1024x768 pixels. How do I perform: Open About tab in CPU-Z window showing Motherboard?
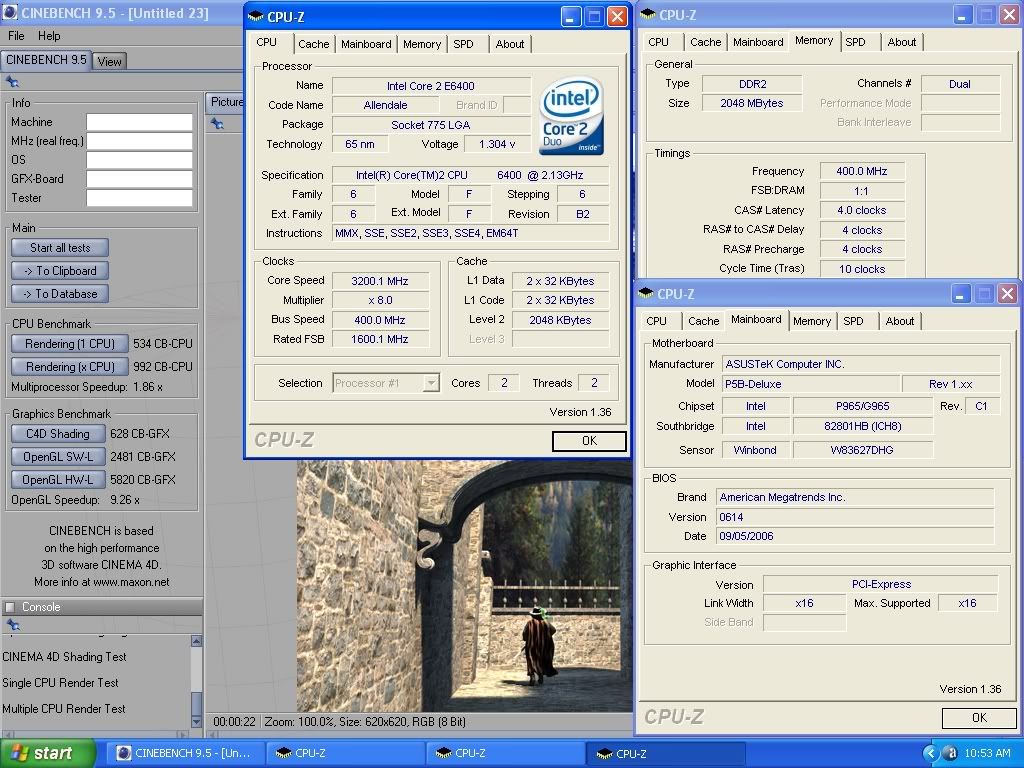tap(900, 321)
